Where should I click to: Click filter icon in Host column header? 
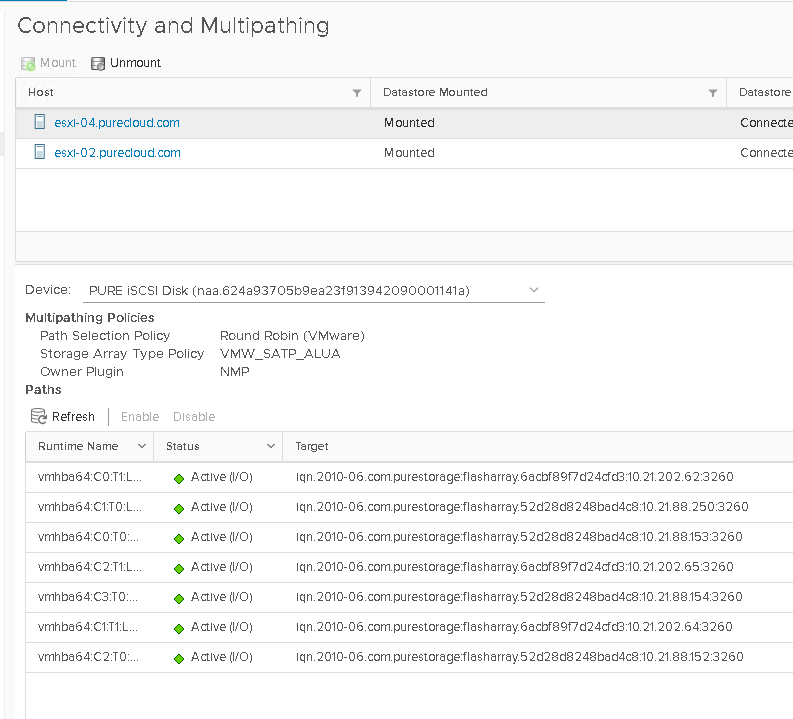click(x=357, y=93)
